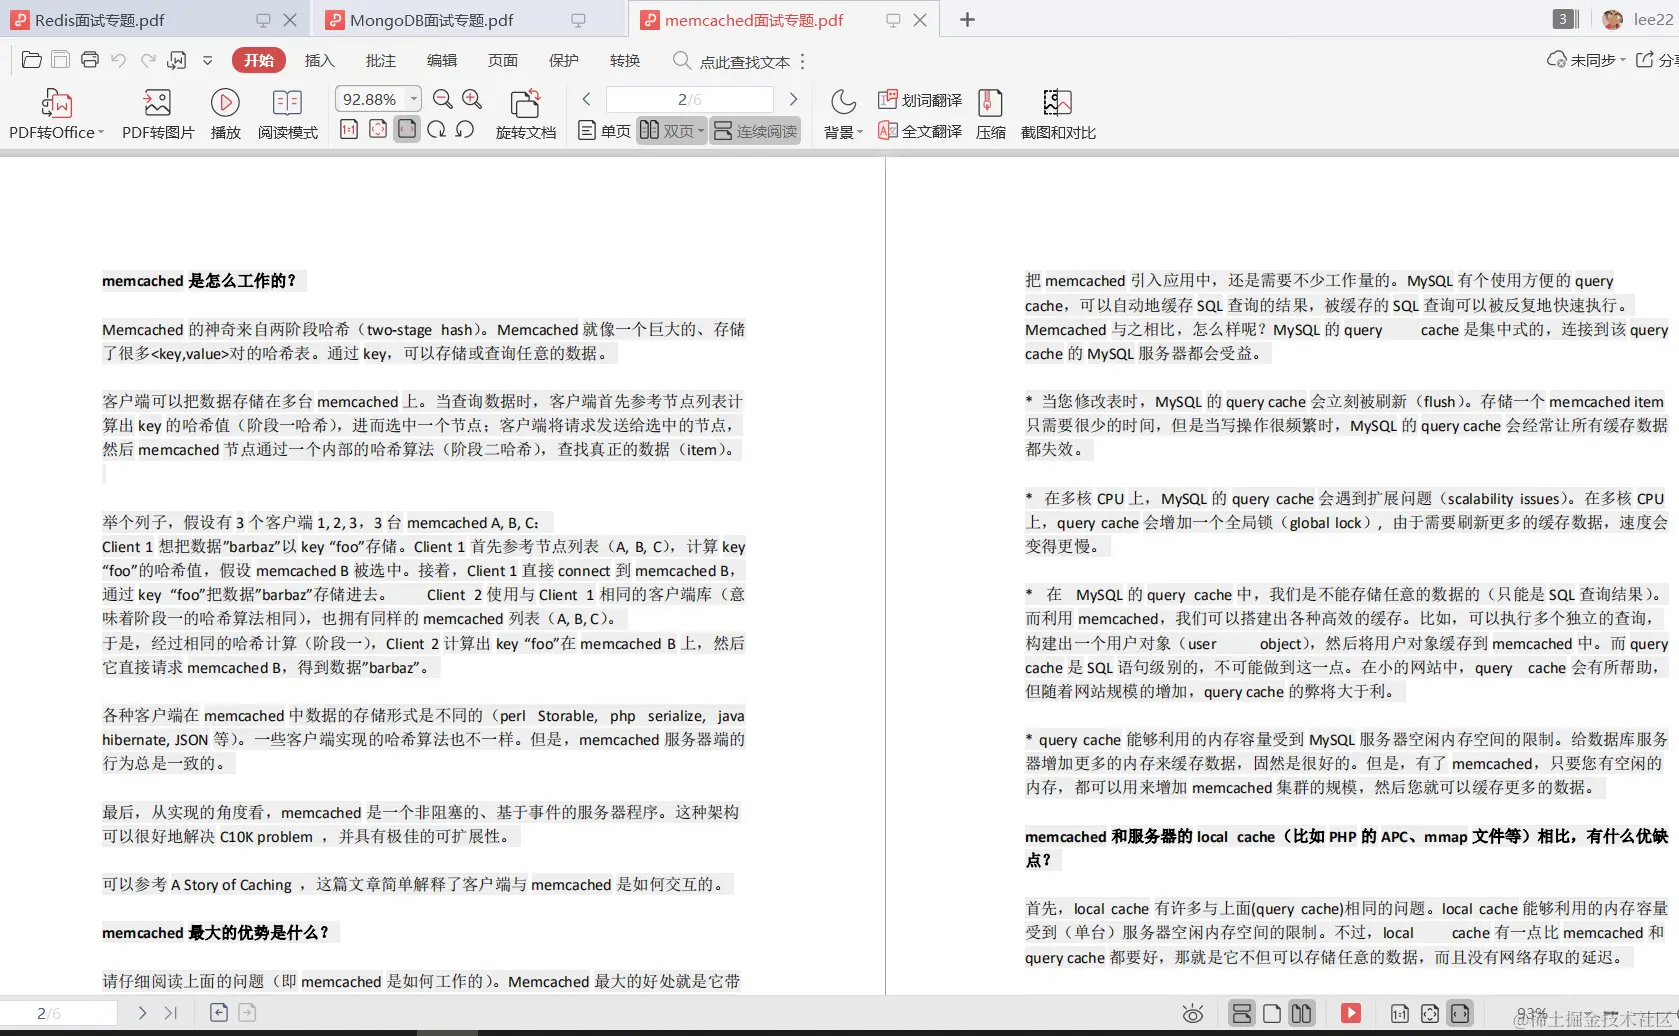Click the 旋转文档 rotate document tool

click(x=526, y=112)
